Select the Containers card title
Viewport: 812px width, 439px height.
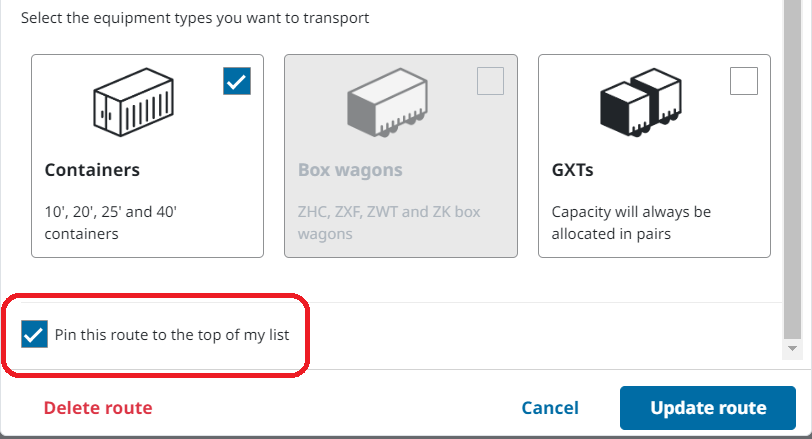(x=92, y=170)
